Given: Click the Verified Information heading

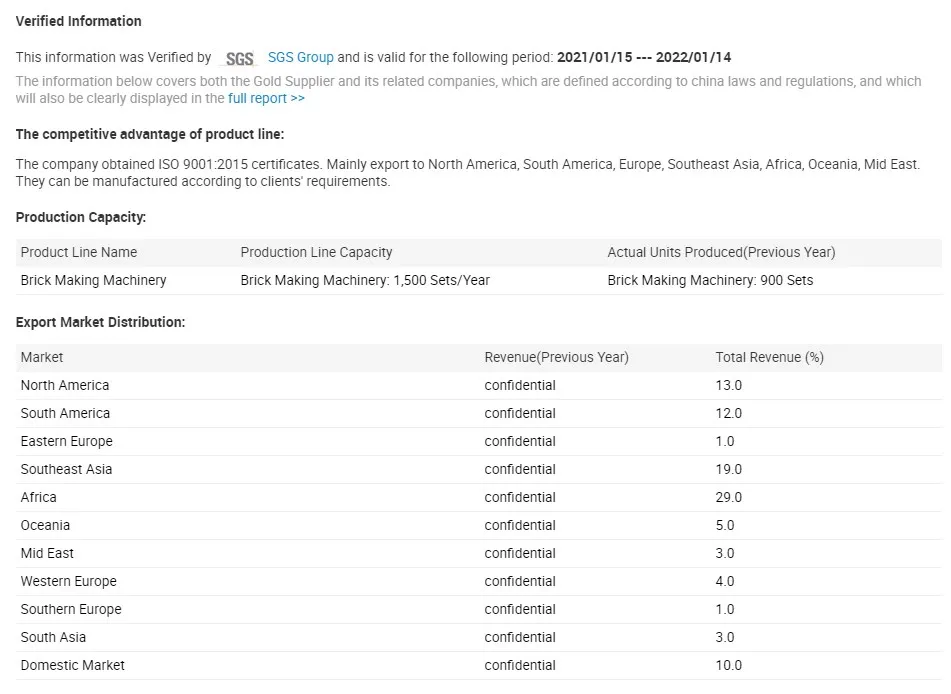Looking at the screenshot, I should pos(79,21).
